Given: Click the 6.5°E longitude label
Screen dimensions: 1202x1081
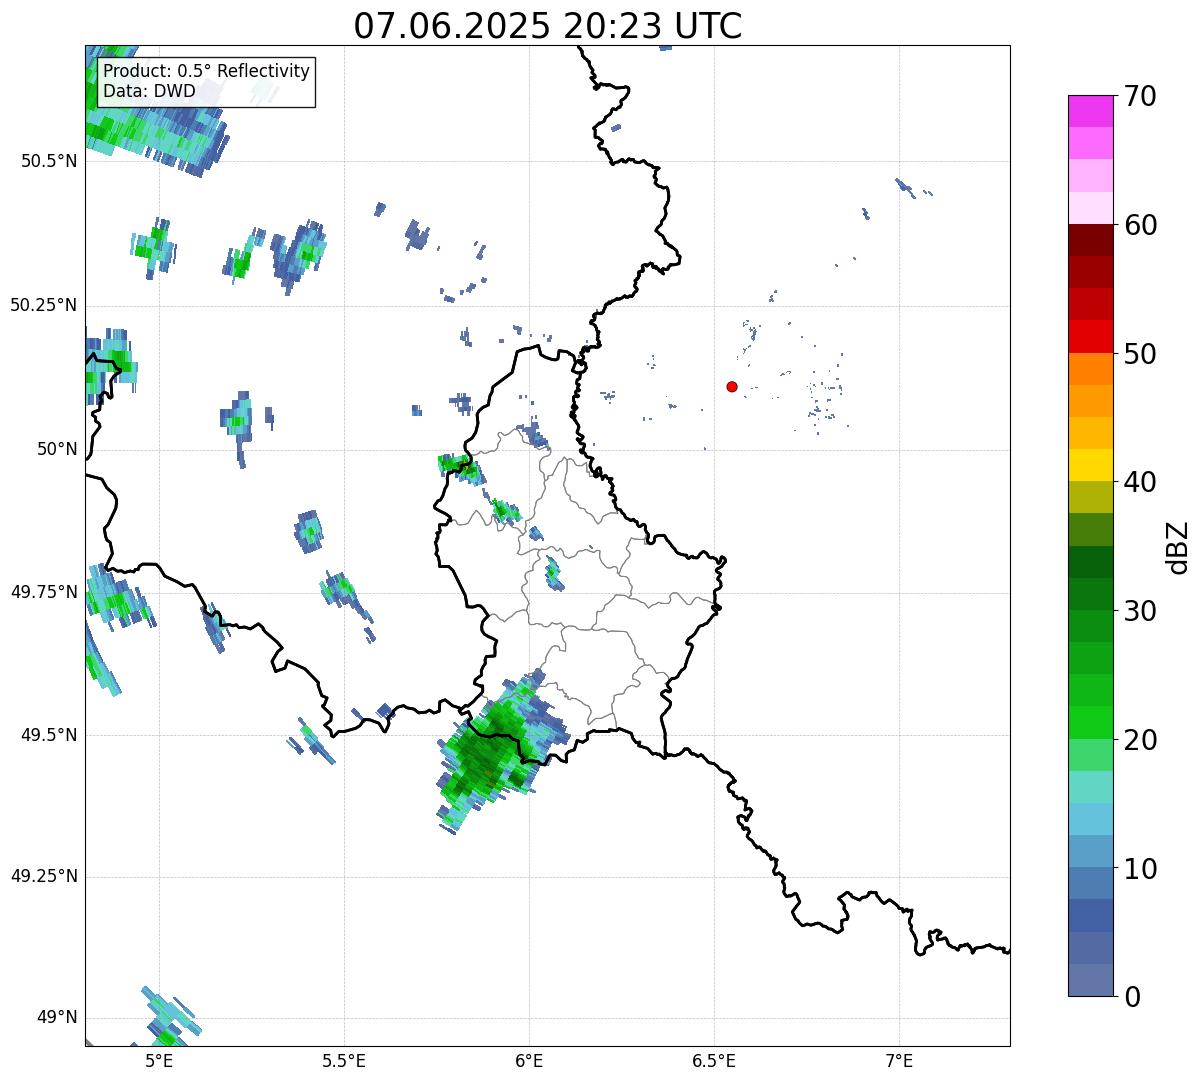Looking at the screenshot, I should (714, 1060).
